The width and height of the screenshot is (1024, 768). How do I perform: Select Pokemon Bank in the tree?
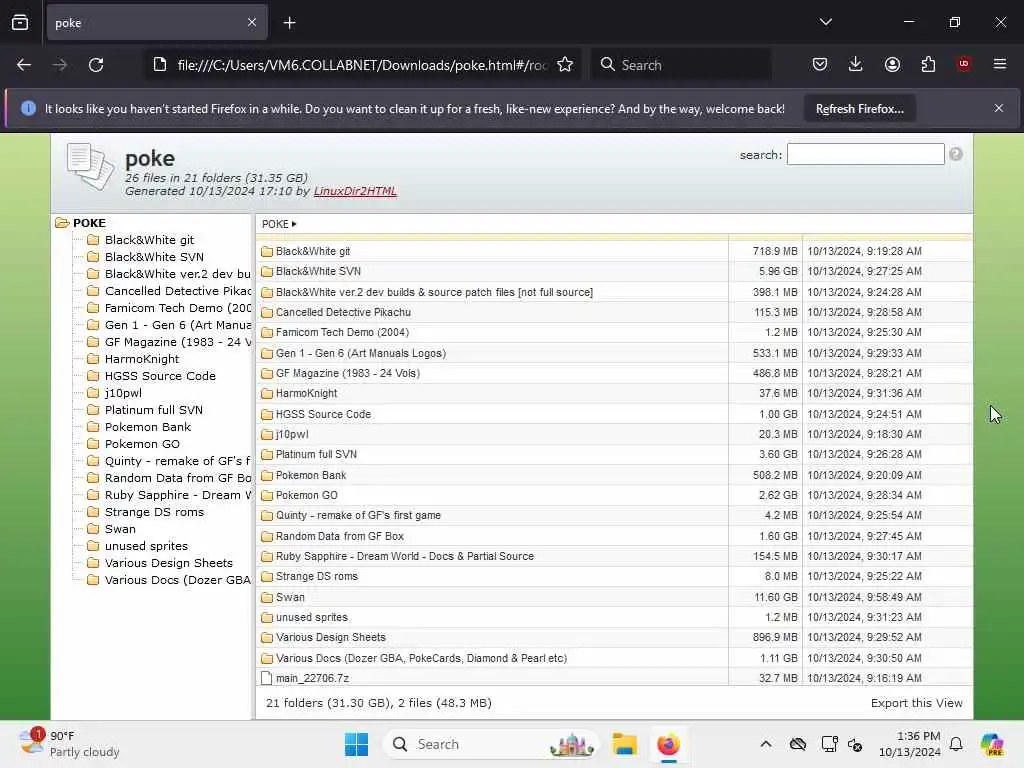(x=148, y=427)
